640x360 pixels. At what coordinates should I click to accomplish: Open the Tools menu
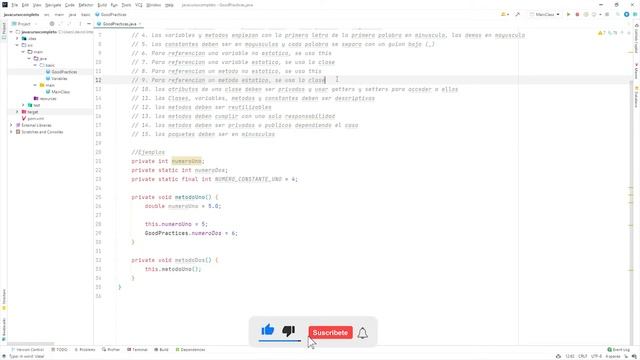[x=127, y=5]
